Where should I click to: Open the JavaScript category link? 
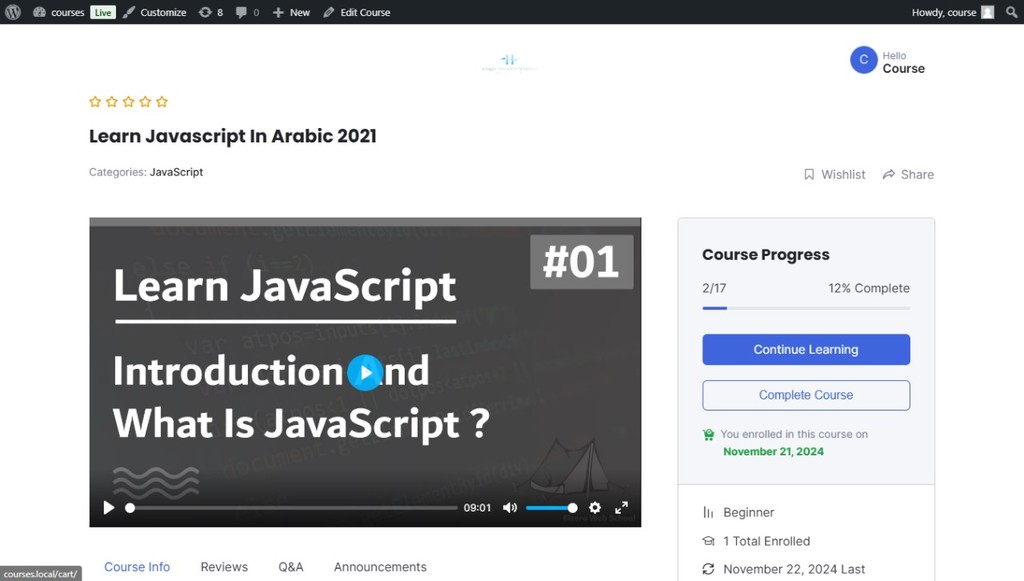click(x=176, y=172)
